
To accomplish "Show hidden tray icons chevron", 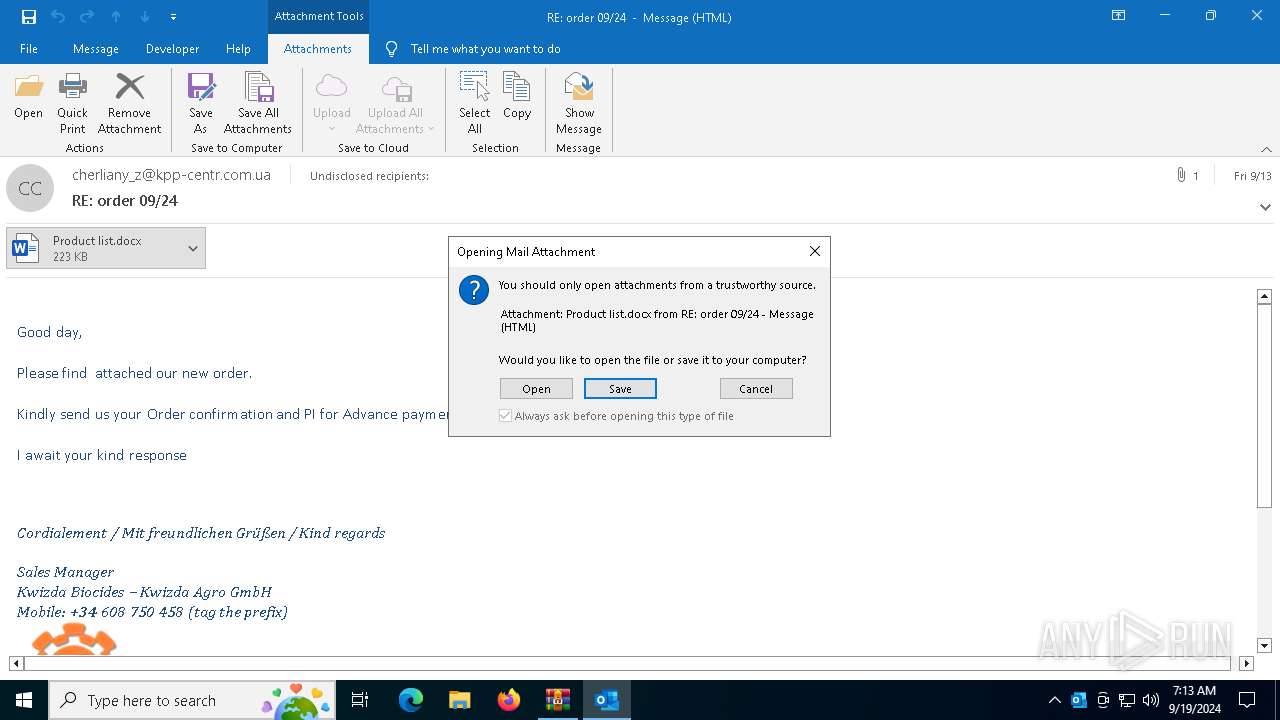I will pos(1054,700).
